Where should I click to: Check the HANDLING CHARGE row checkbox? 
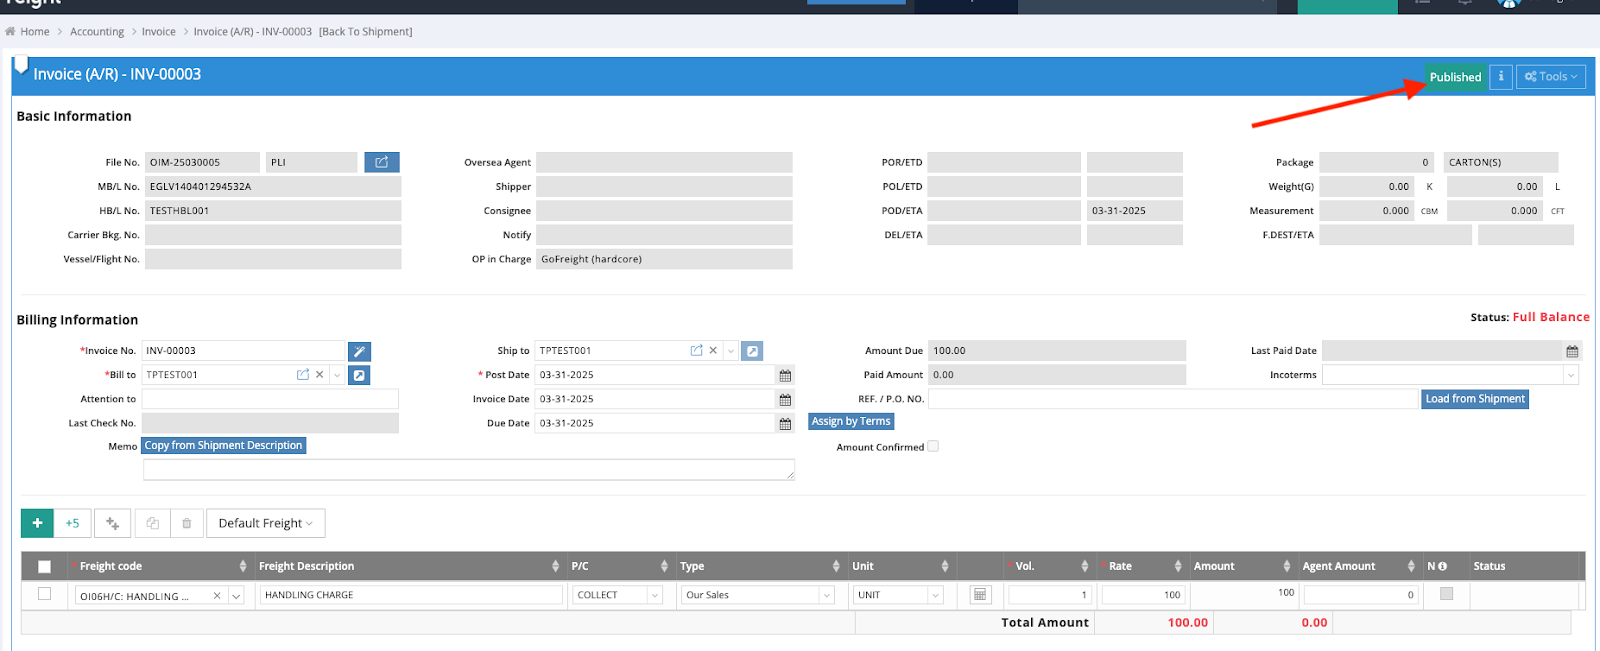click(x=44, y=594)
